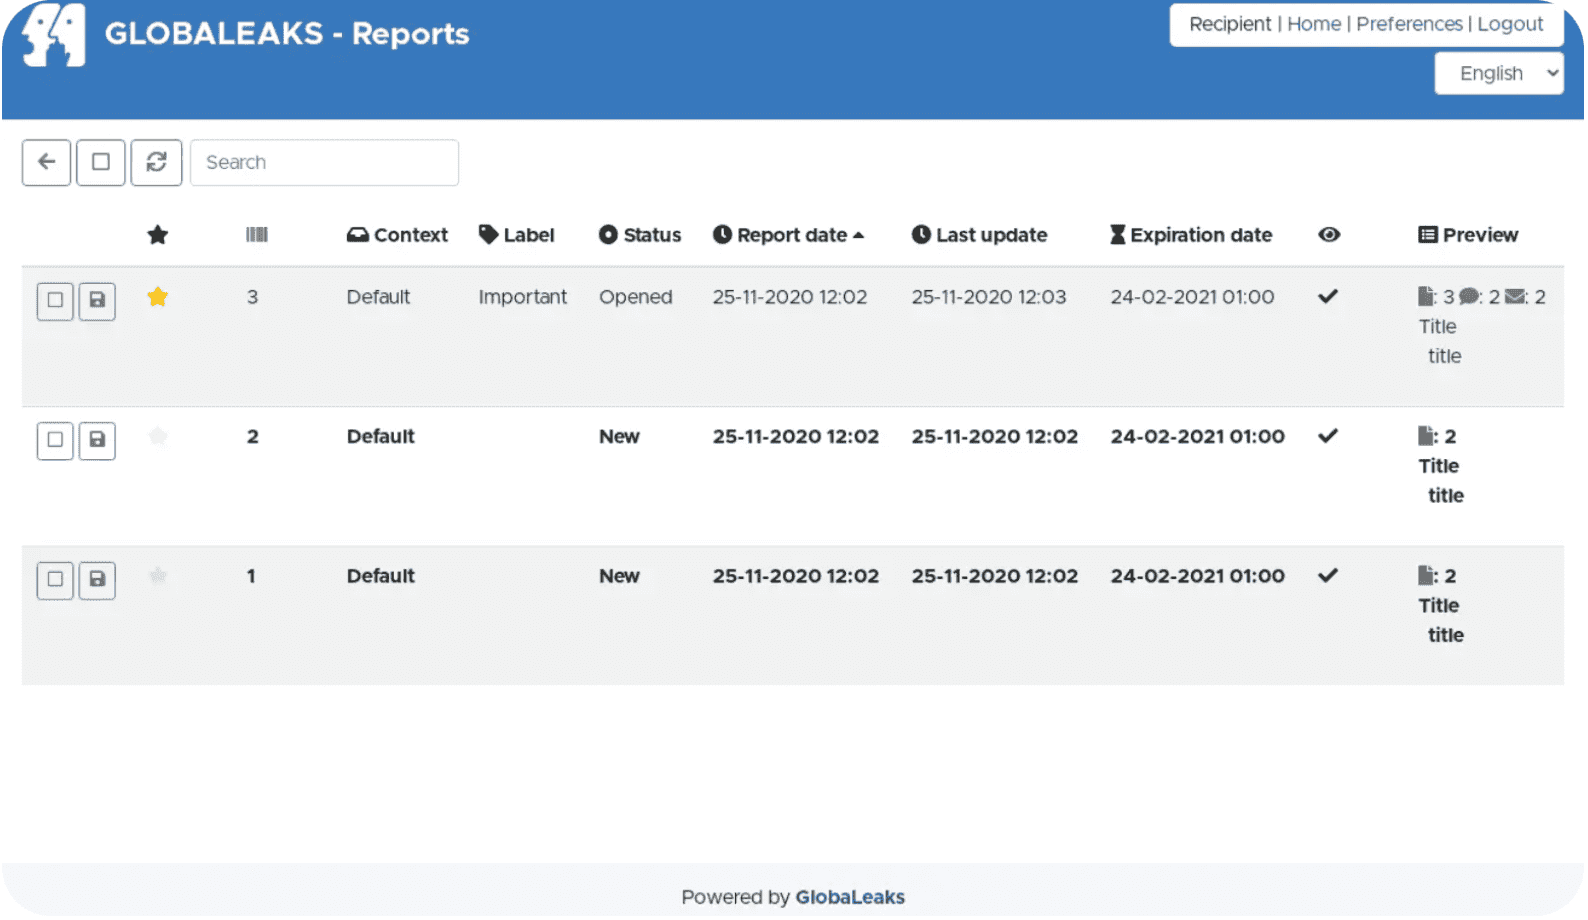The image size is (1588, 920).
Task: Tick the checkbox for report 3
Action: pos(55,300)
